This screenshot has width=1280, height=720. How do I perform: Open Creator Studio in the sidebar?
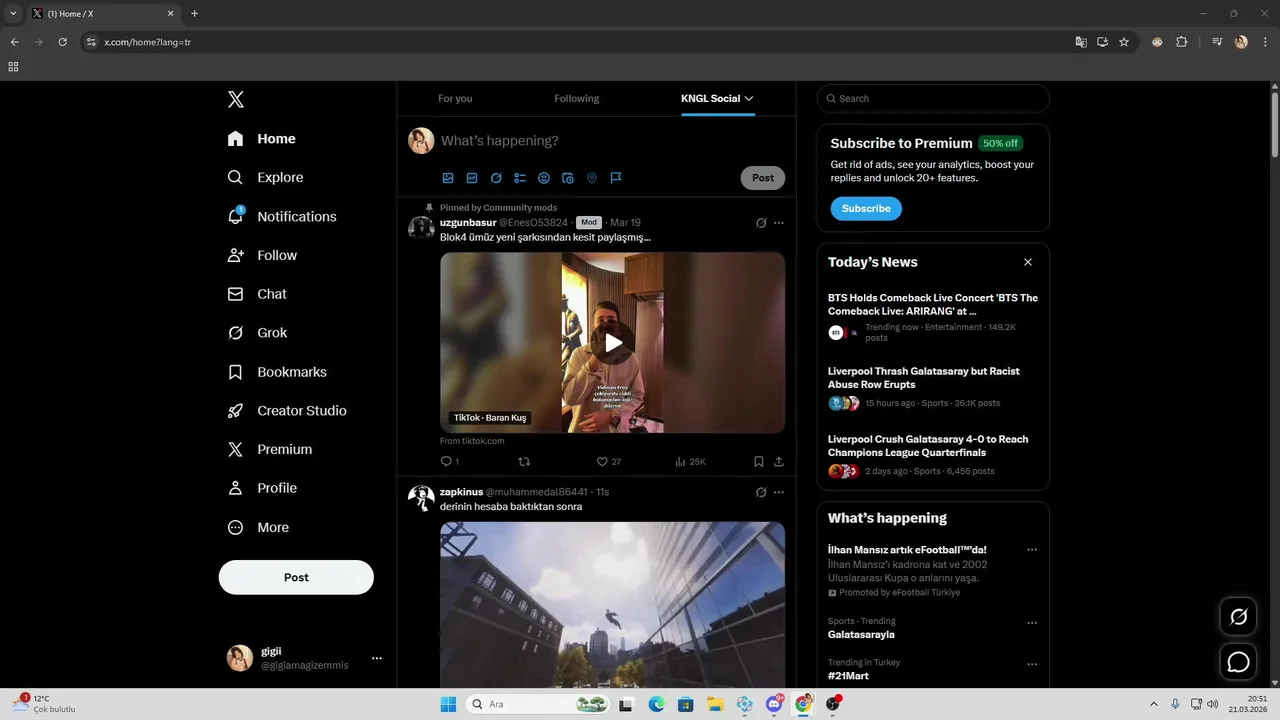(287, 411)
